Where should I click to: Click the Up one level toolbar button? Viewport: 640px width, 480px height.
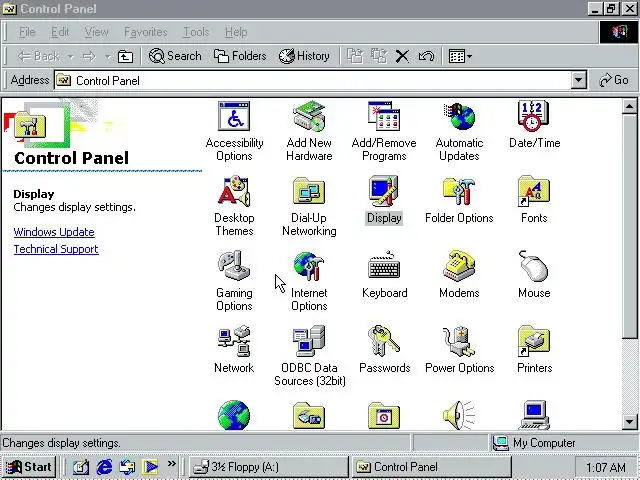pyautogui.click(x=125, y=56)
